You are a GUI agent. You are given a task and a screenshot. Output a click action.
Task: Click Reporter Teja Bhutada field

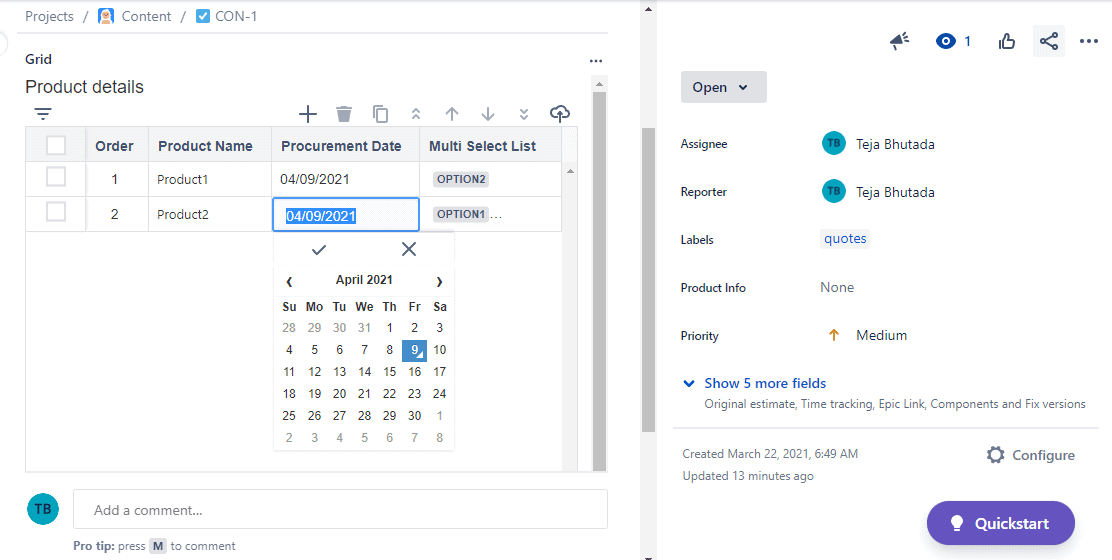(879, 191)
